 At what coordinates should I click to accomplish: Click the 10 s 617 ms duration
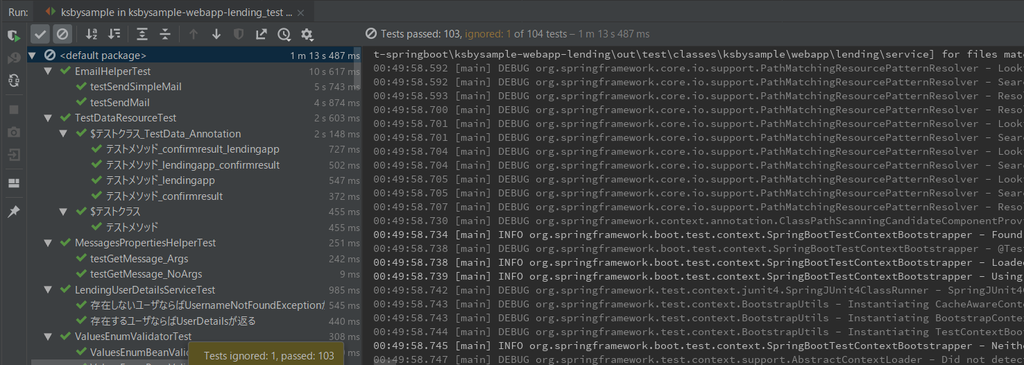tap(334, 71)
